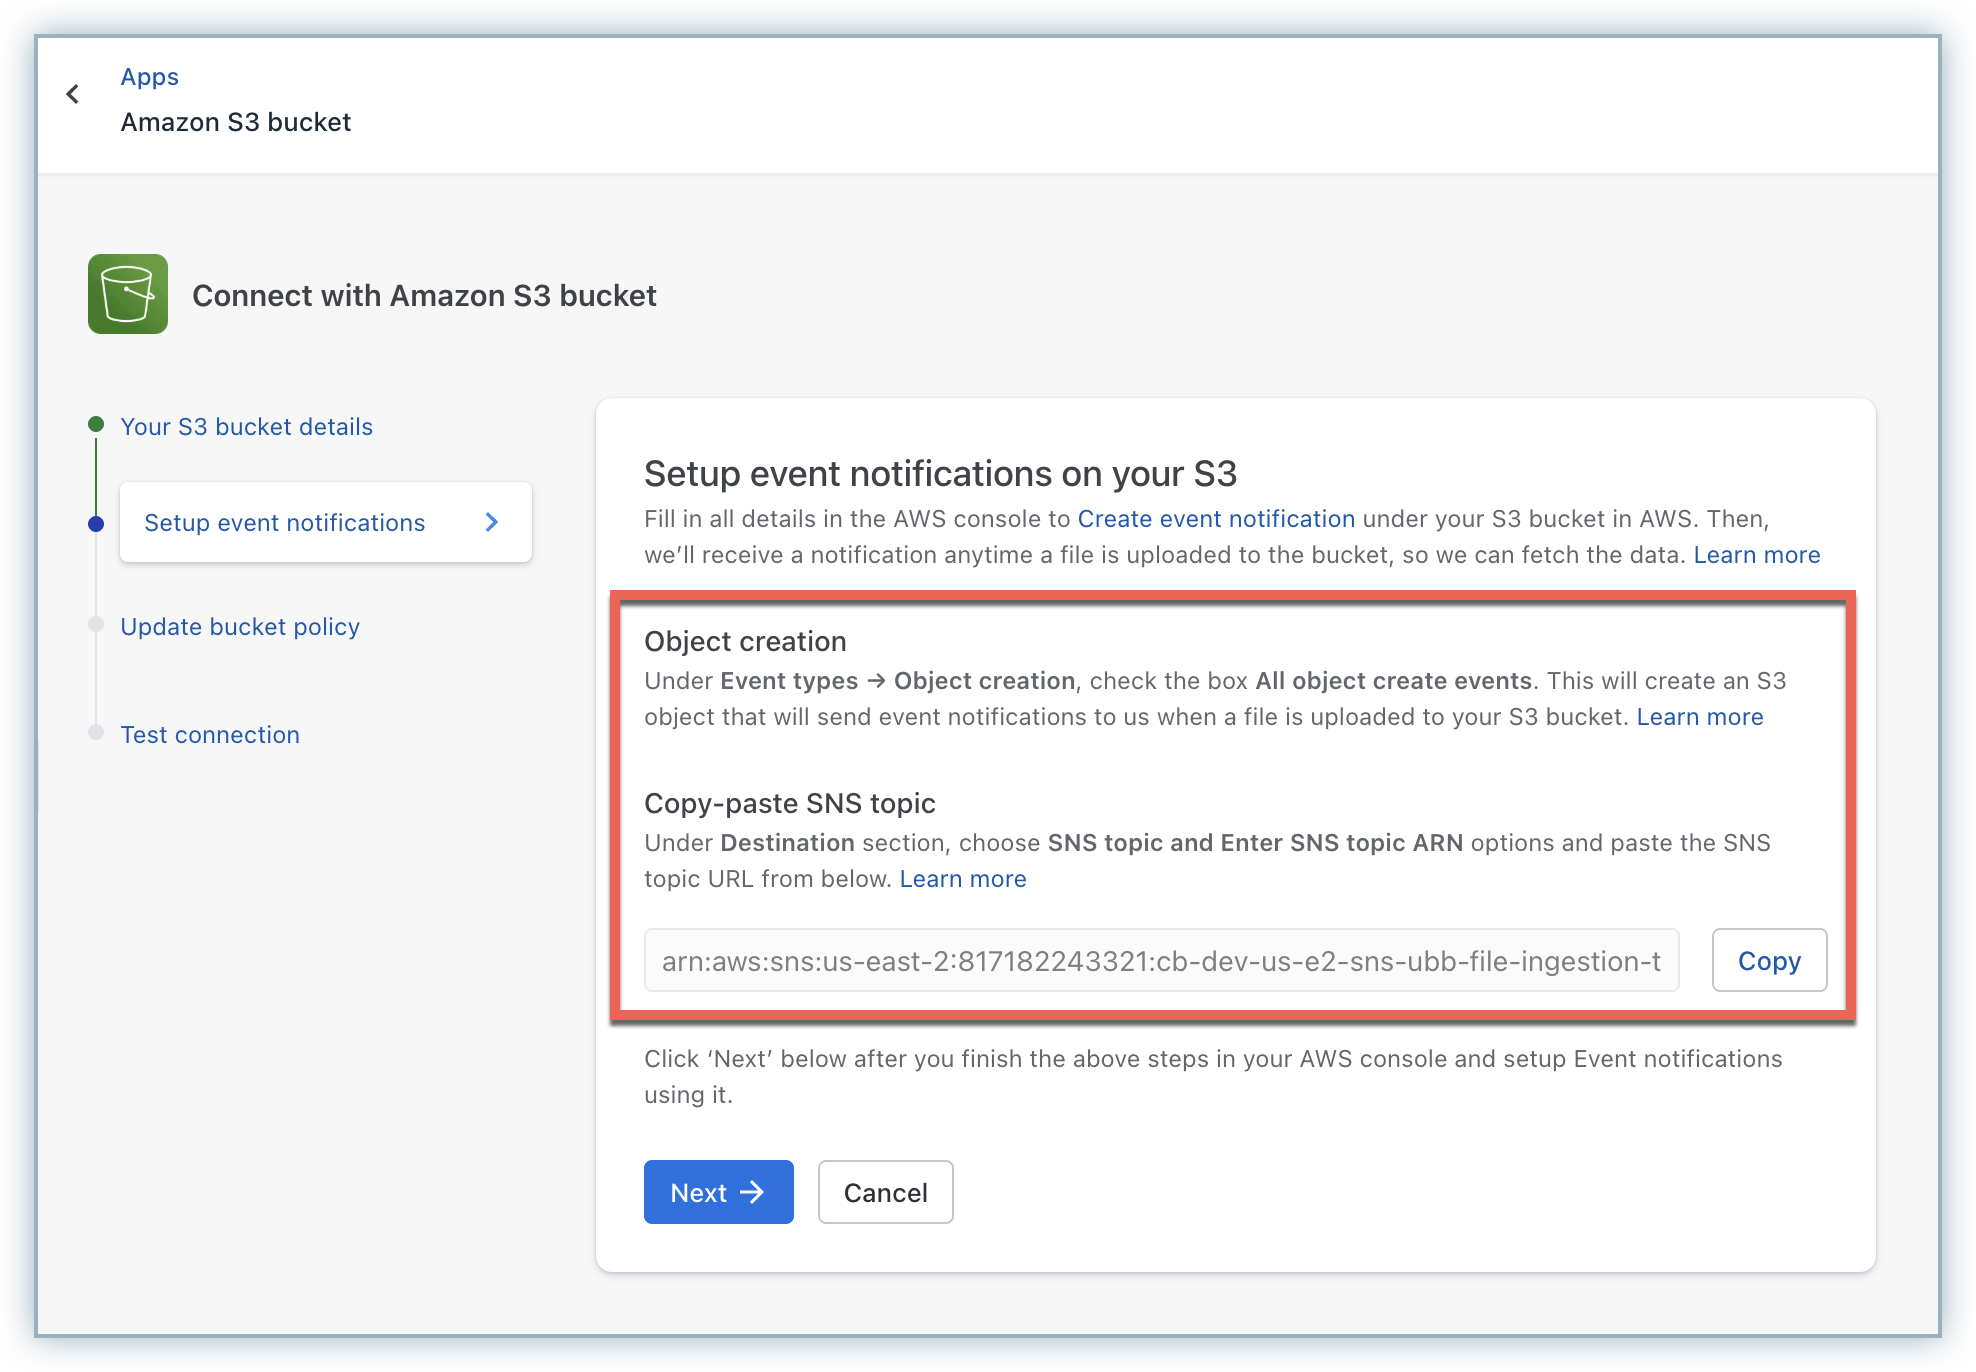The width and height of the screenshot is (1976, 1372).
Task: Select Setup event notifications step
Action: (285, 523)
